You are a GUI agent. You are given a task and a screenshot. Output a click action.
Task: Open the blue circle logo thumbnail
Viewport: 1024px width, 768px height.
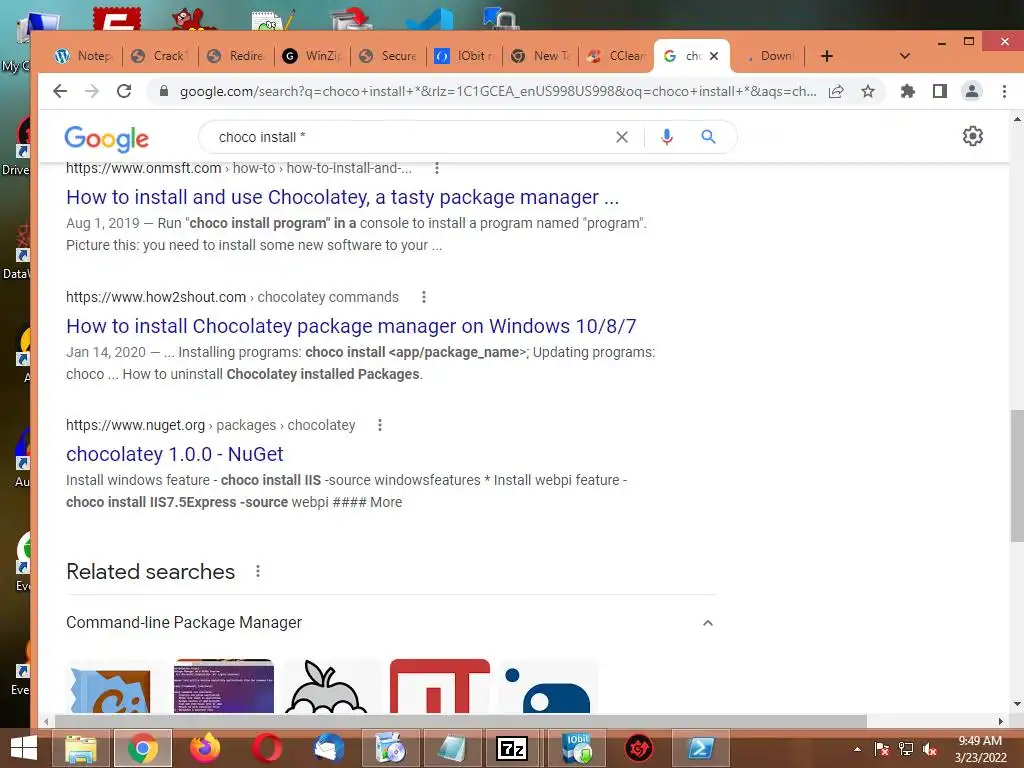pyautogui.click(x=548, y=686)
